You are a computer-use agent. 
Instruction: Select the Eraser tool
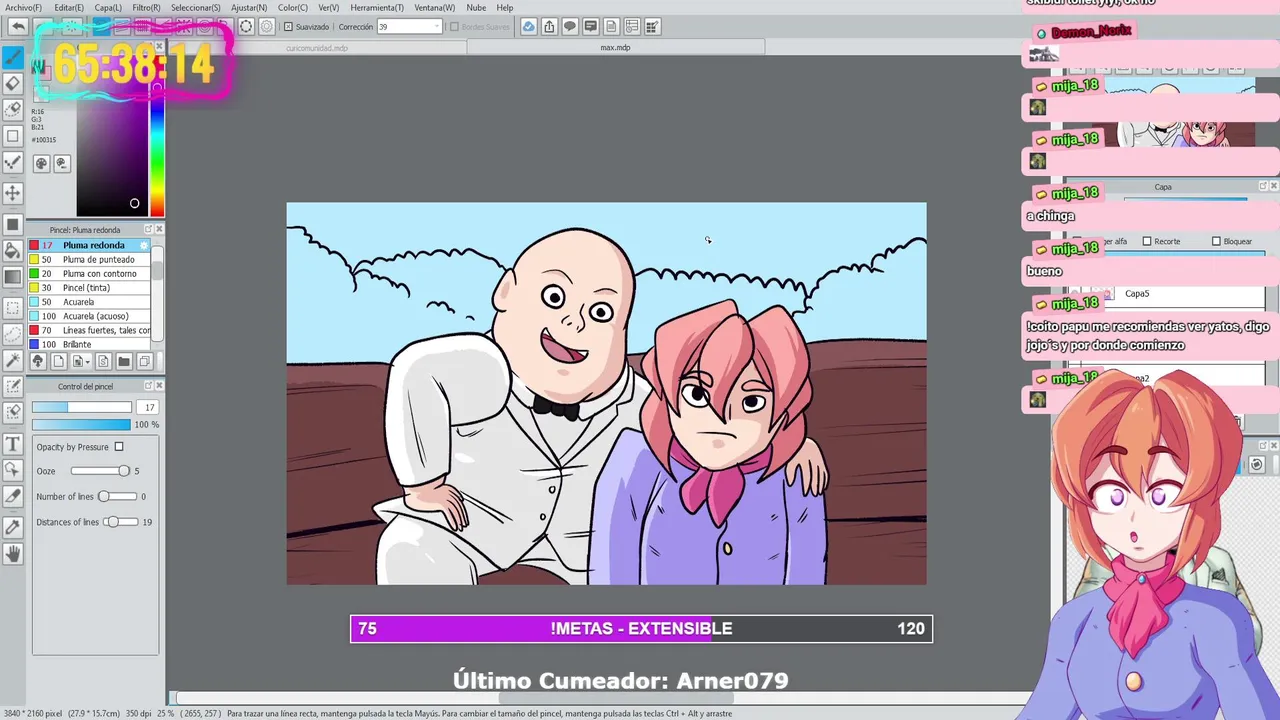click(13, 84)
